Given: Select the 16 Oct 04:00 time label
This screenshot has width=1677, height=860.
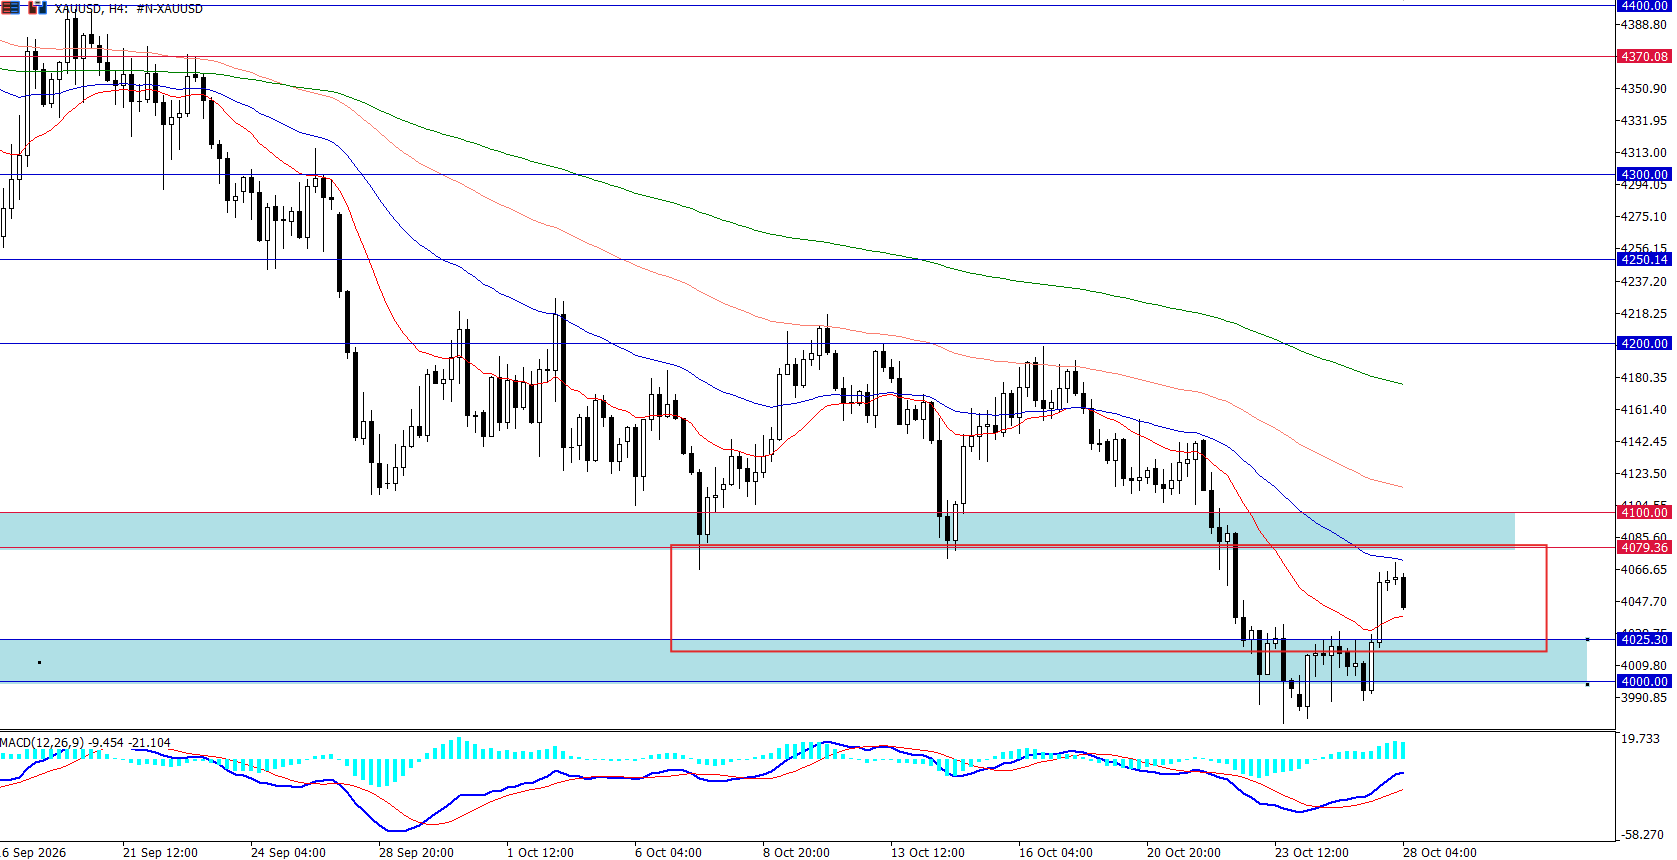Looking at the screenshot, I should (x=1056, y=853).
